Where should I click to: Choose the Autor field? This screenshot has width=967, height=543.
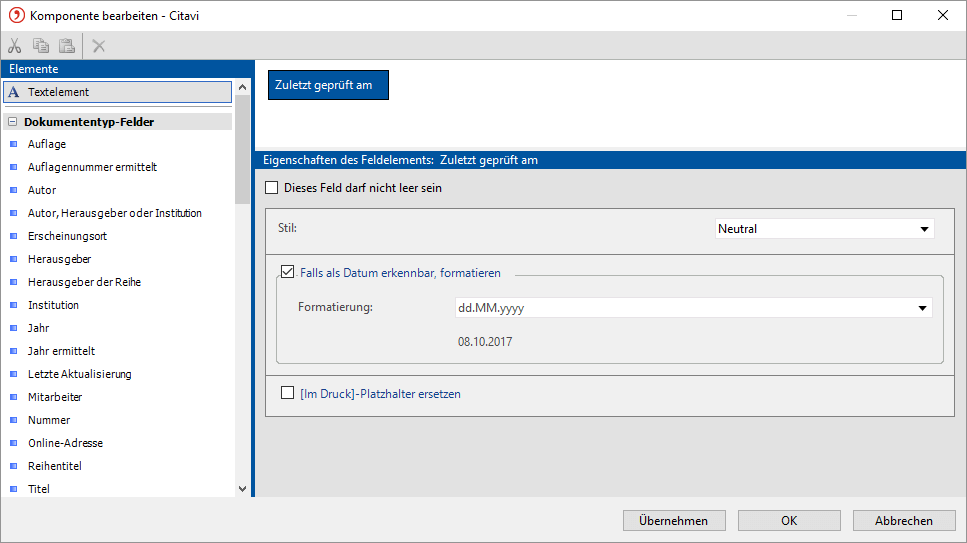click(x=42, y=190)
